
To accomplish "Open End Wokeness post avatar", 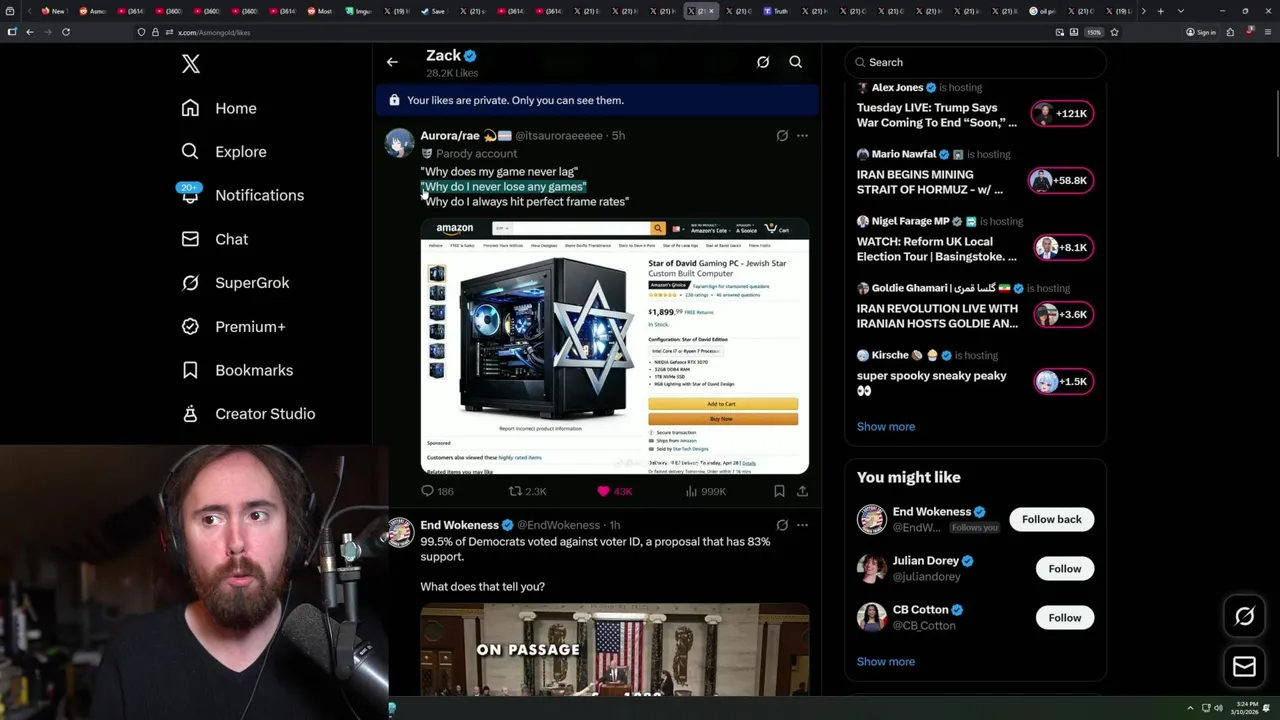I will (x=400, y=532).
